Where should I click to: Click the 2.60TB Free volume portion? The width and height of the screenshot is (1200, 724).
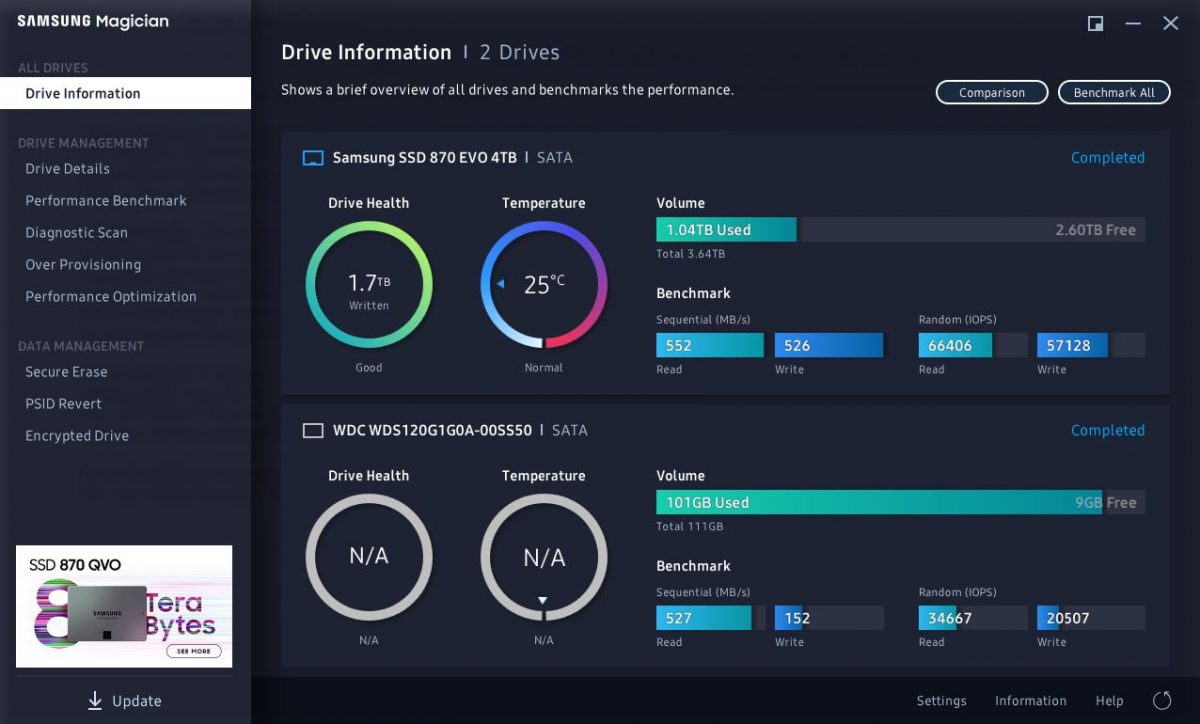tap(973, 230)
